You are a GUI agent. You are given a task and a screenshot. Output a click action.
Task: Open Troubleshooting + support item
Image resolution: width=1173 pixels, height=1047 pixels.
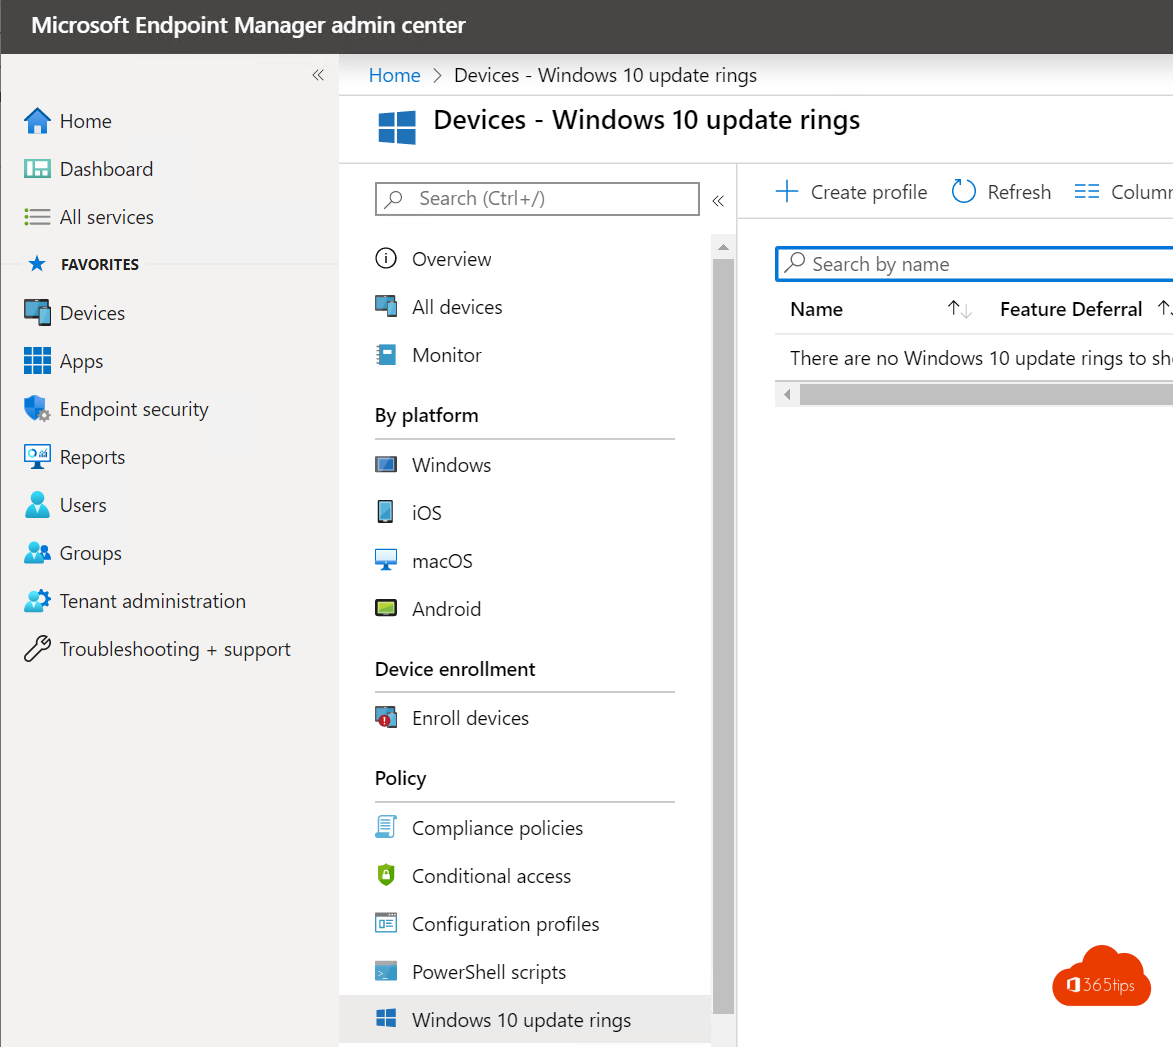pos(174,649)
